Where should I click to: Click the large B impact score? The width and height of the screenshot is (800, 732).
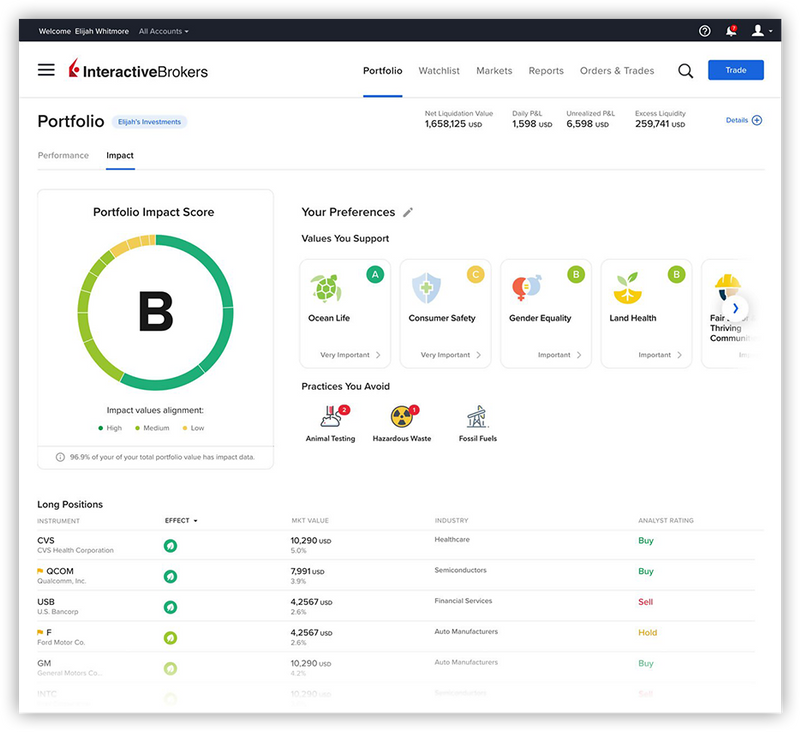point(156,312)
